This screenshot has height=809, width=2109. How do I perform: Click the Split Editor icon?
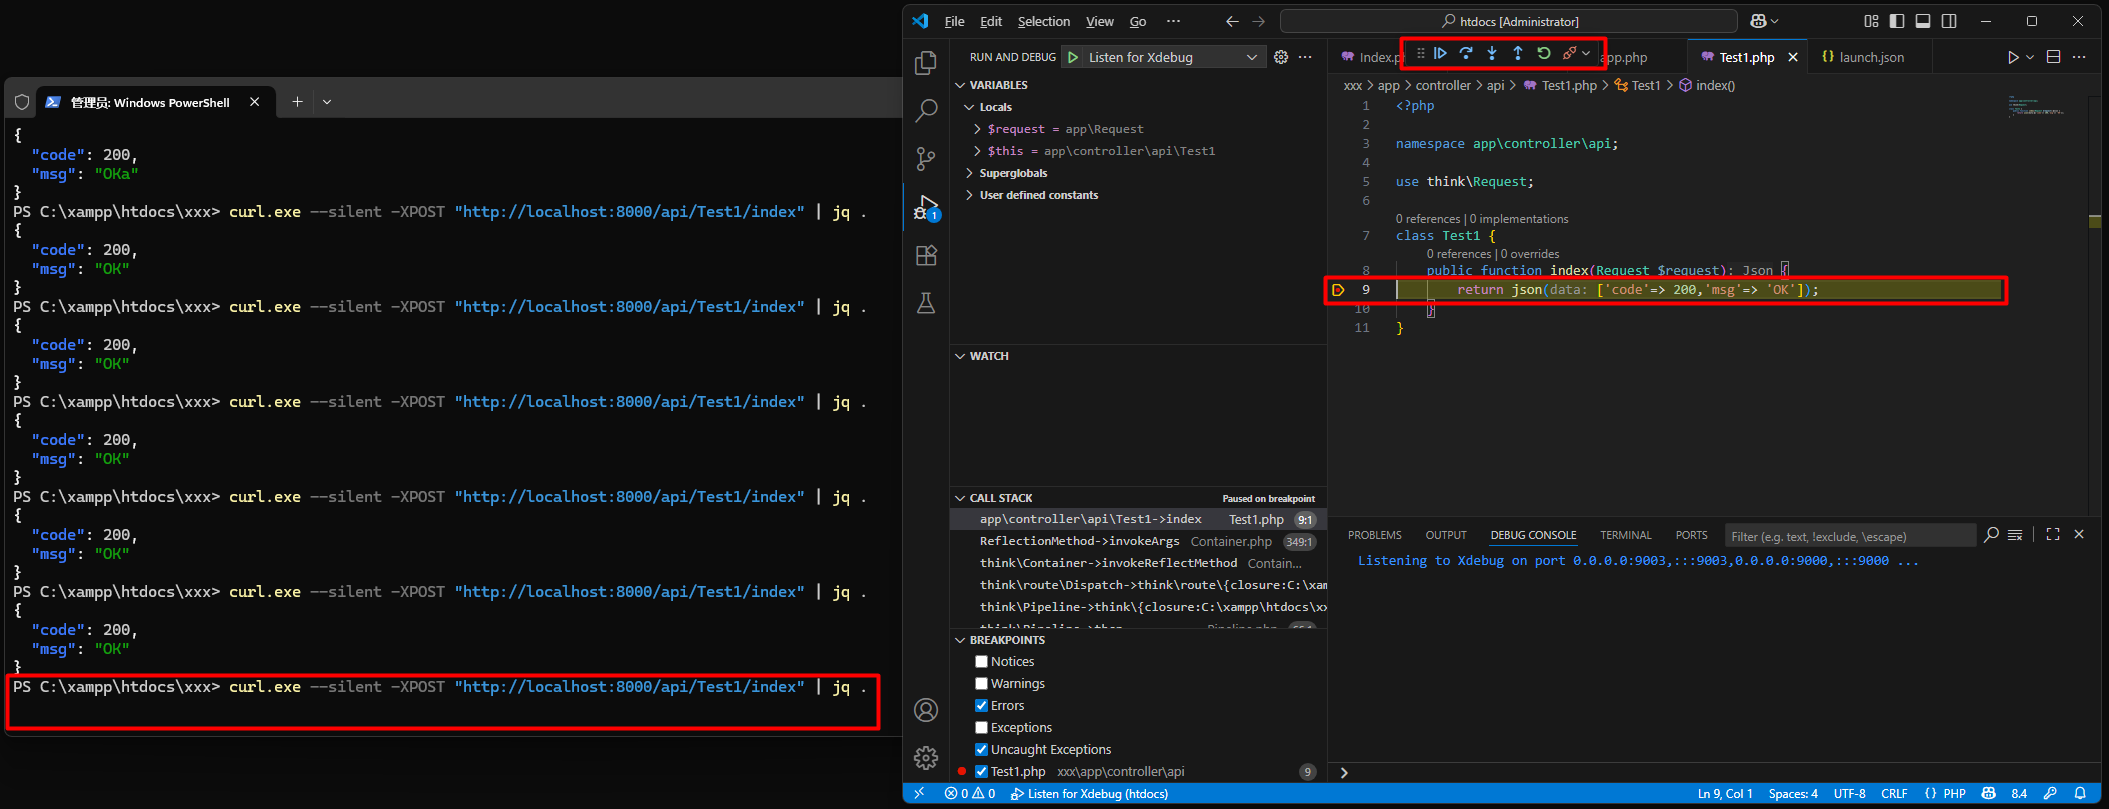pos(2053,57)
